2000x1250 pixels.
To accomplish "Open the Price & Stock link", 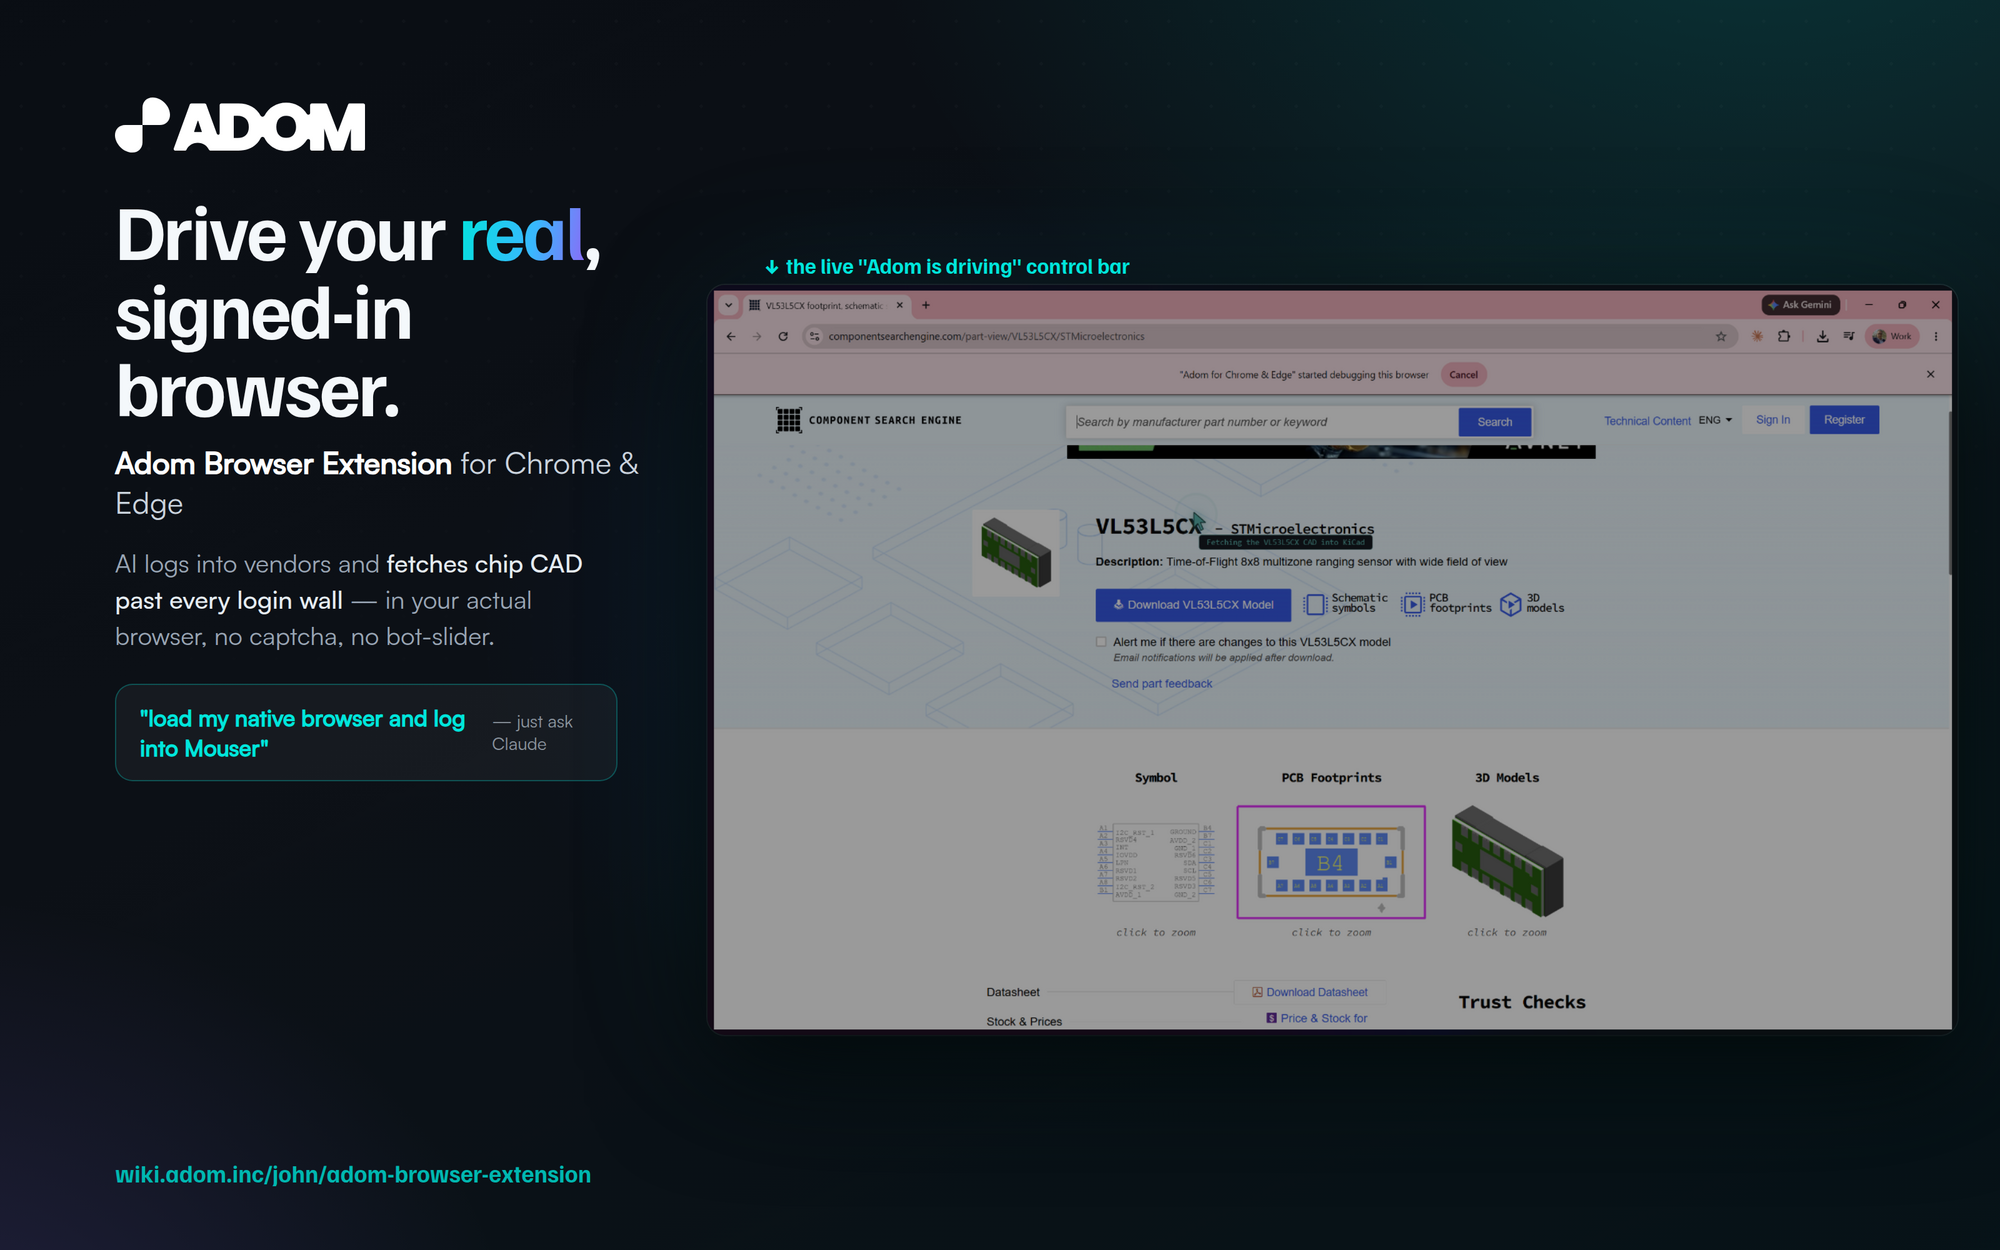I will 1317,1018.
